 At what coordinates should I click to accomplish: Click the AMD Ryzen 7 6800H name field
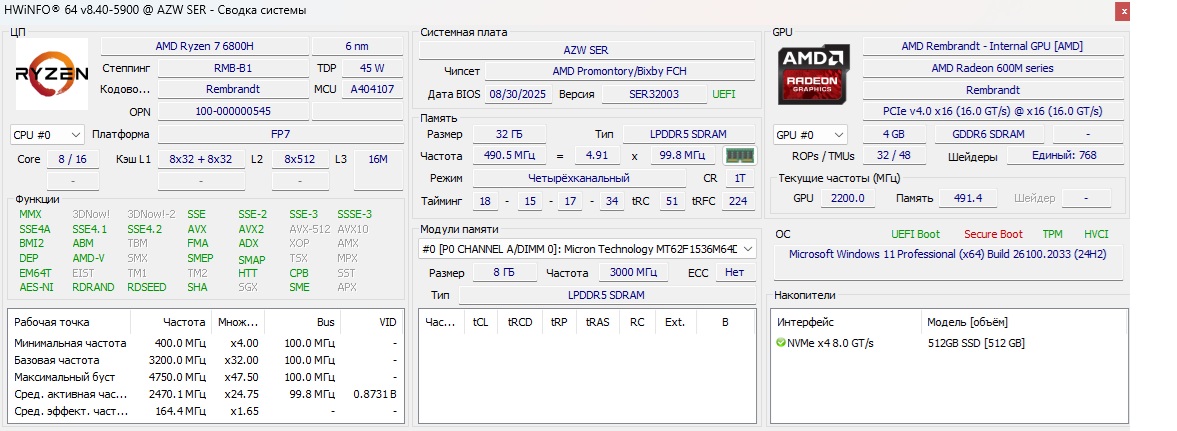pos(205,46)
